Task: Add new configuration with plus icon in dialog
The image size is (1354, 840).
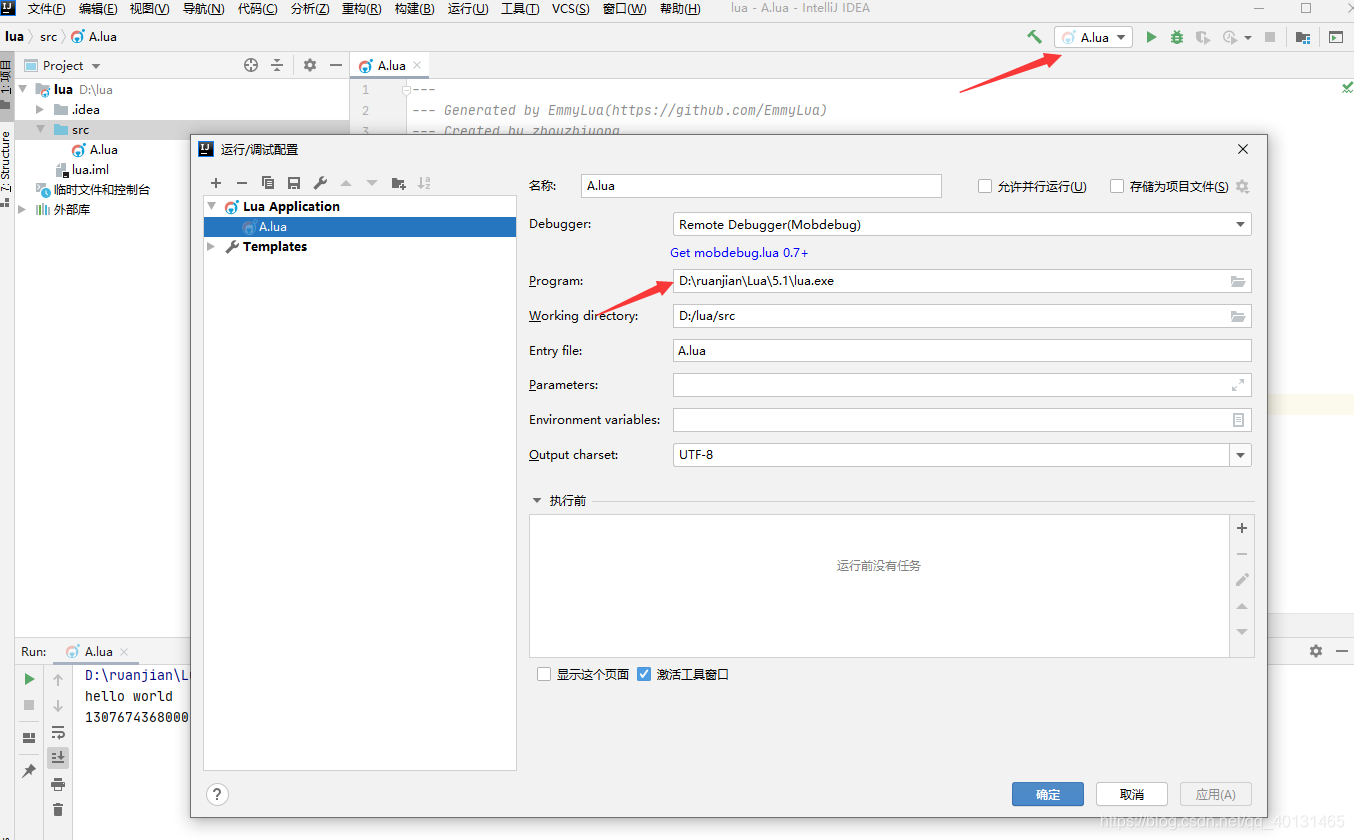Action: pyautogui.click(x=216, y=183)
